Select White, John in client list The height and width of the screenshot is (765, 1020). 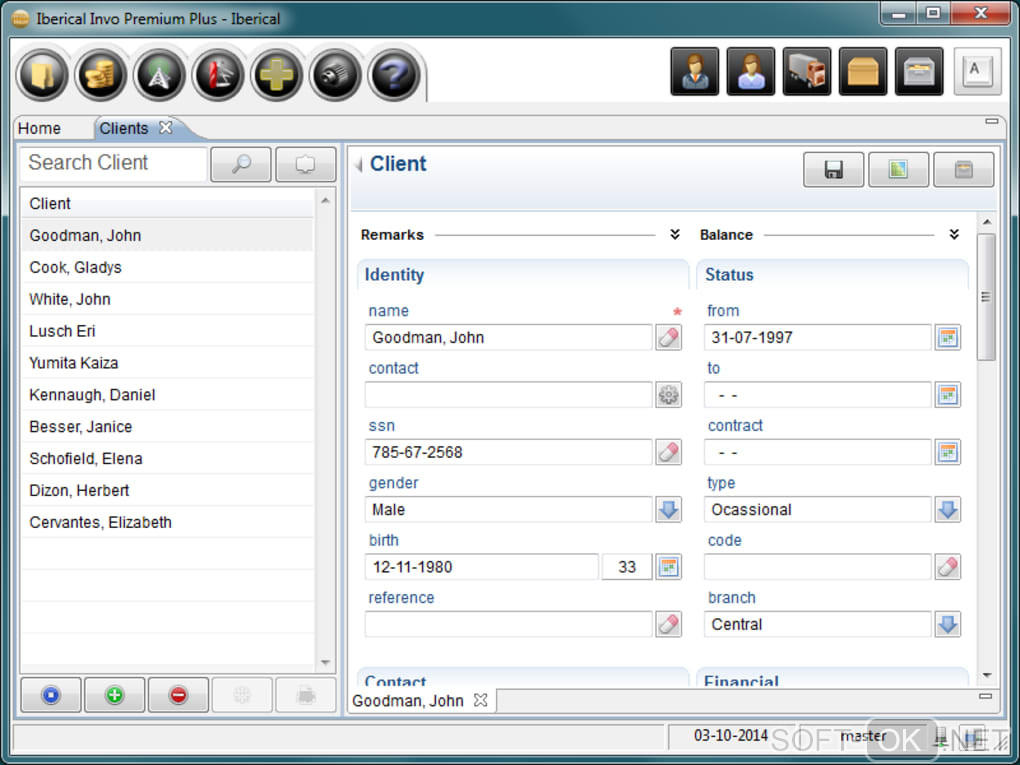click(167, 299)
